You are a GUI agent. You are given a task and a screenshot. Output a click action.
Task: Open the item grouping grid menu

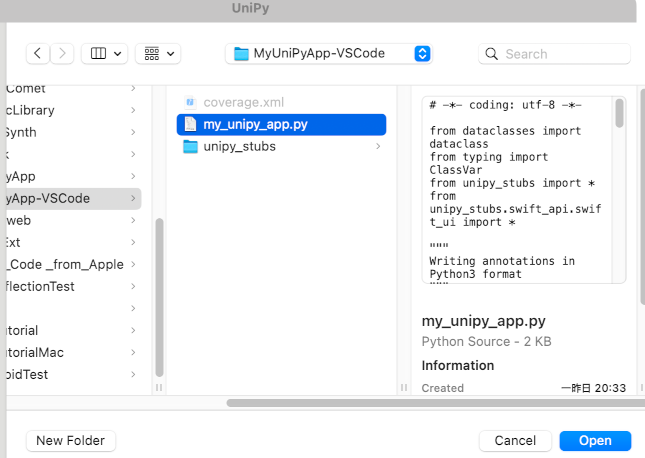coord(157,53)
